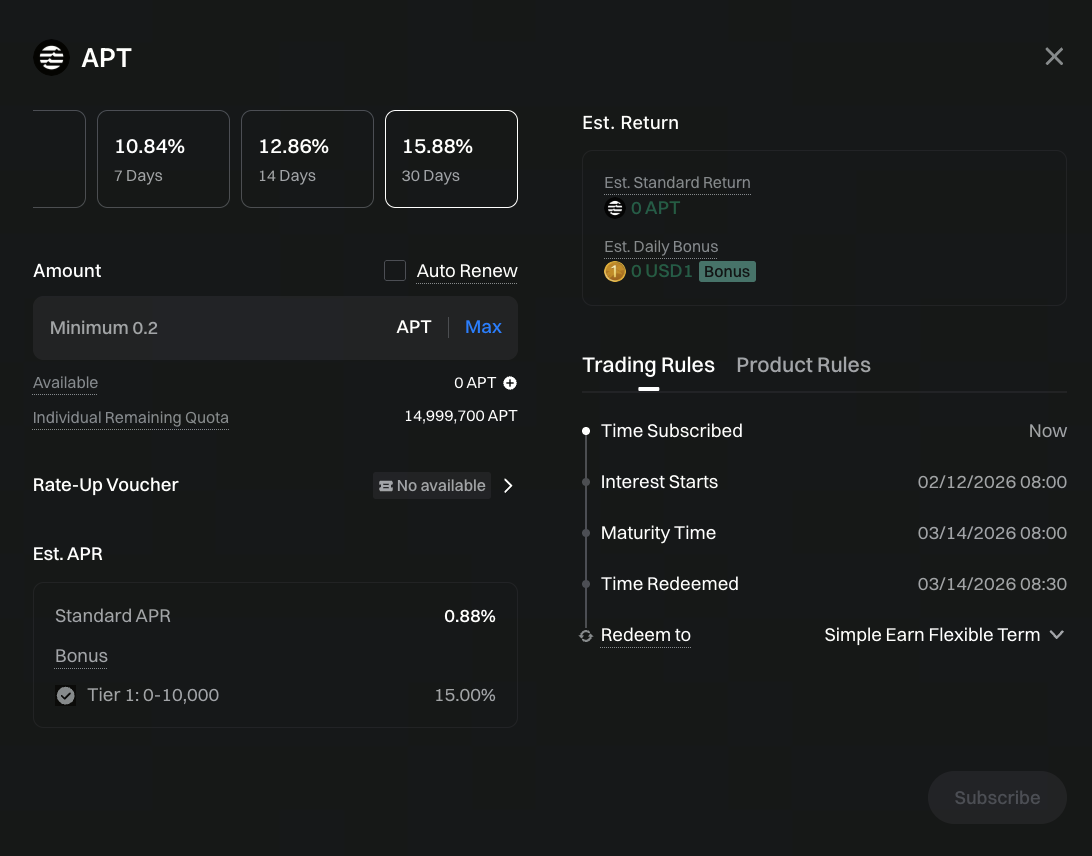Select the 7 Days 10.84% term option

coord(163,159)
